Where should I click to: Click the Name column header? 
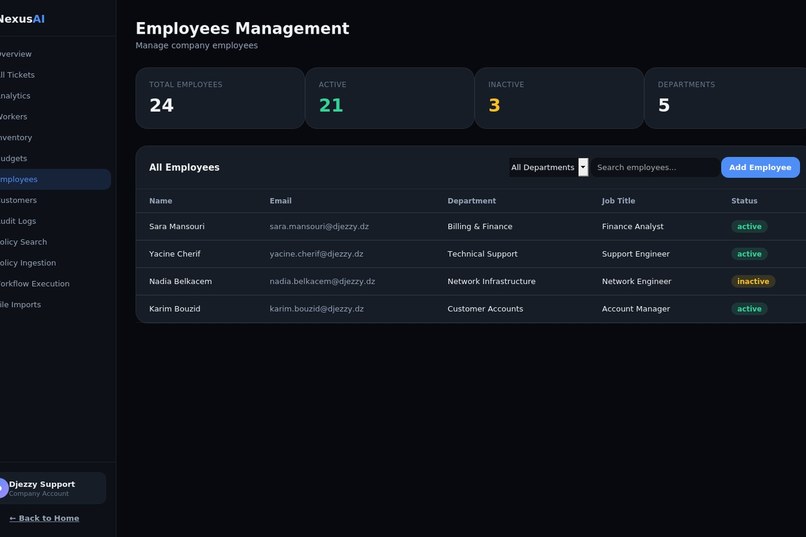click(x=161, y=201)
